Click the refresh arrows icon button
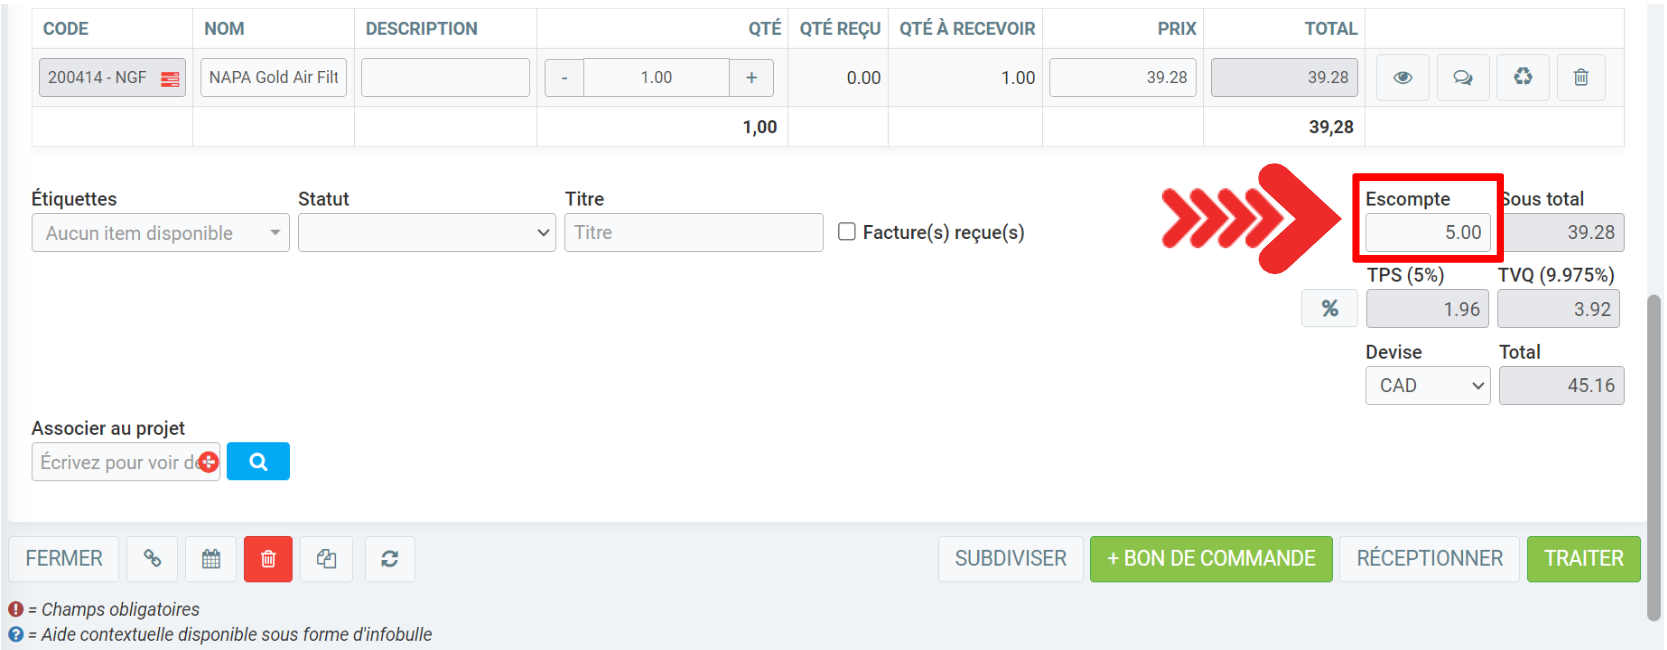This screenshot has height=650, width=1667. click(x=389, y=558)
